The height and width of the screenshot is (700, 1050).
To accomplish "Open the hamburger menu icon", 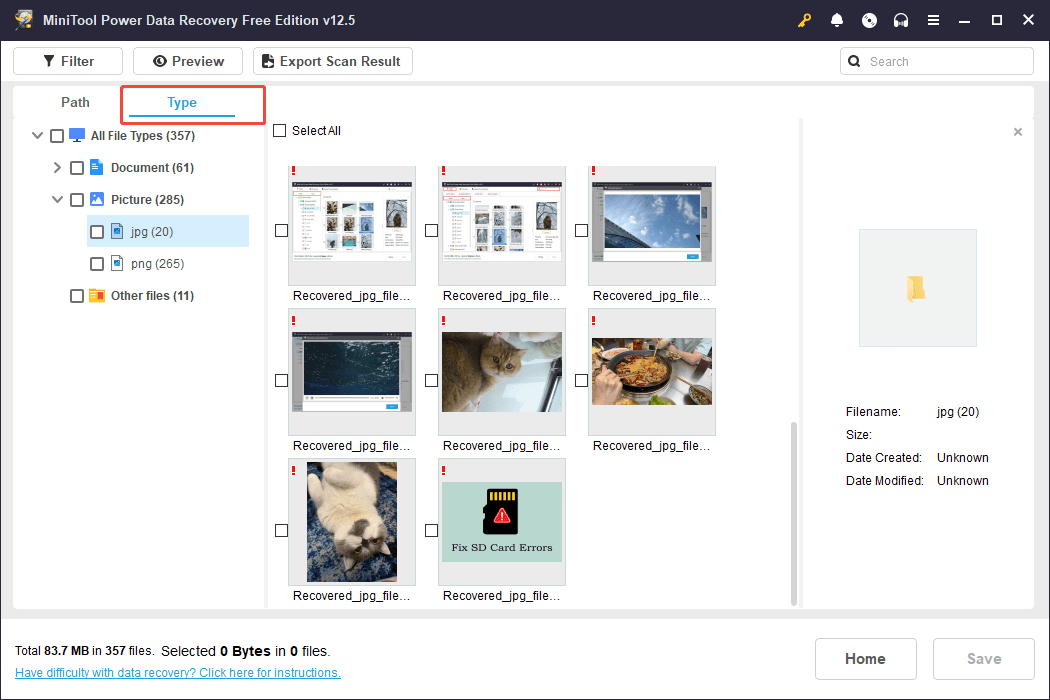I will point(933,20).
